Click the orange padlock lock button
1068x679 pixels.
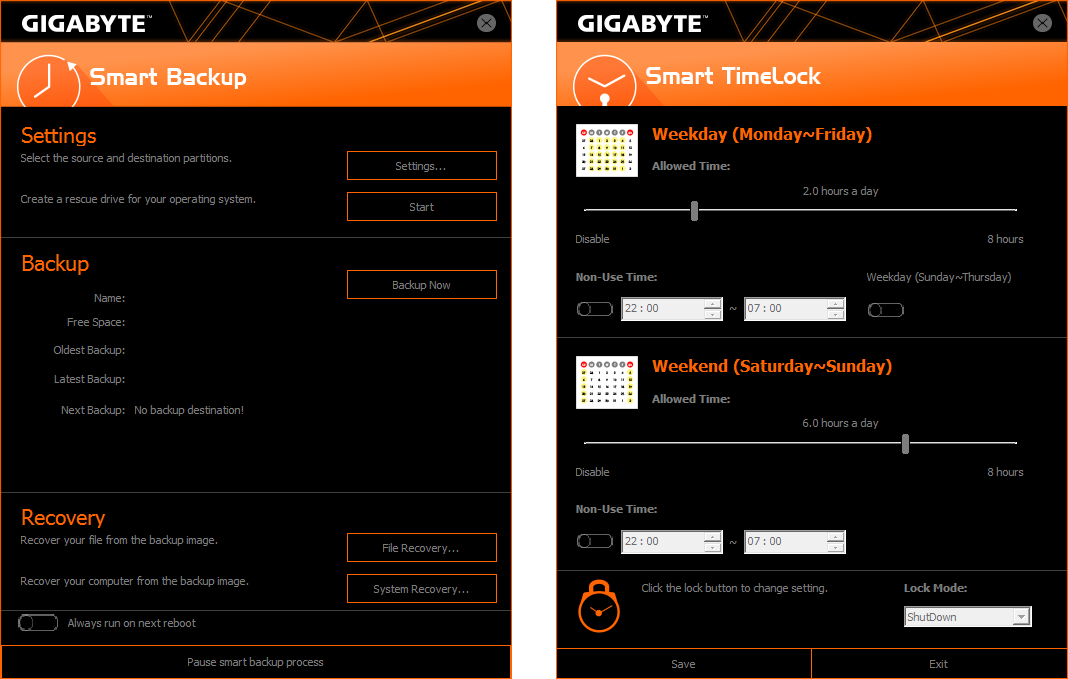point(599,606)
